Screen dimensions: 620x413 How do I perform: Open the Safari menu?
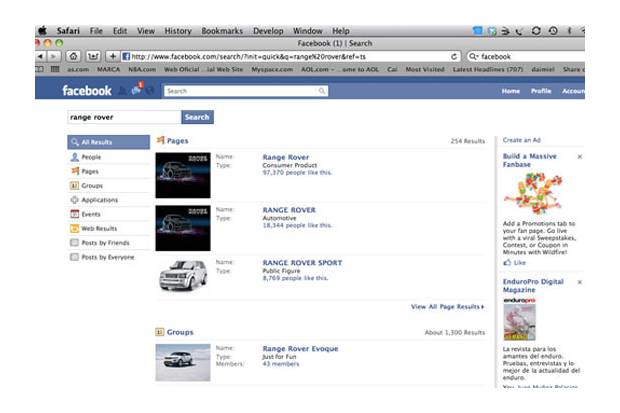(68, 31)
